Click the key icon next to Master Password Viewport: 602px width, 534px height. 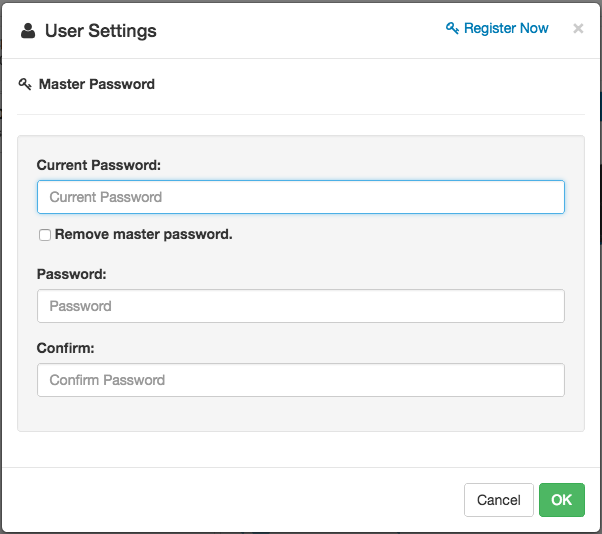pyautogui.click(x=25, y=84)
